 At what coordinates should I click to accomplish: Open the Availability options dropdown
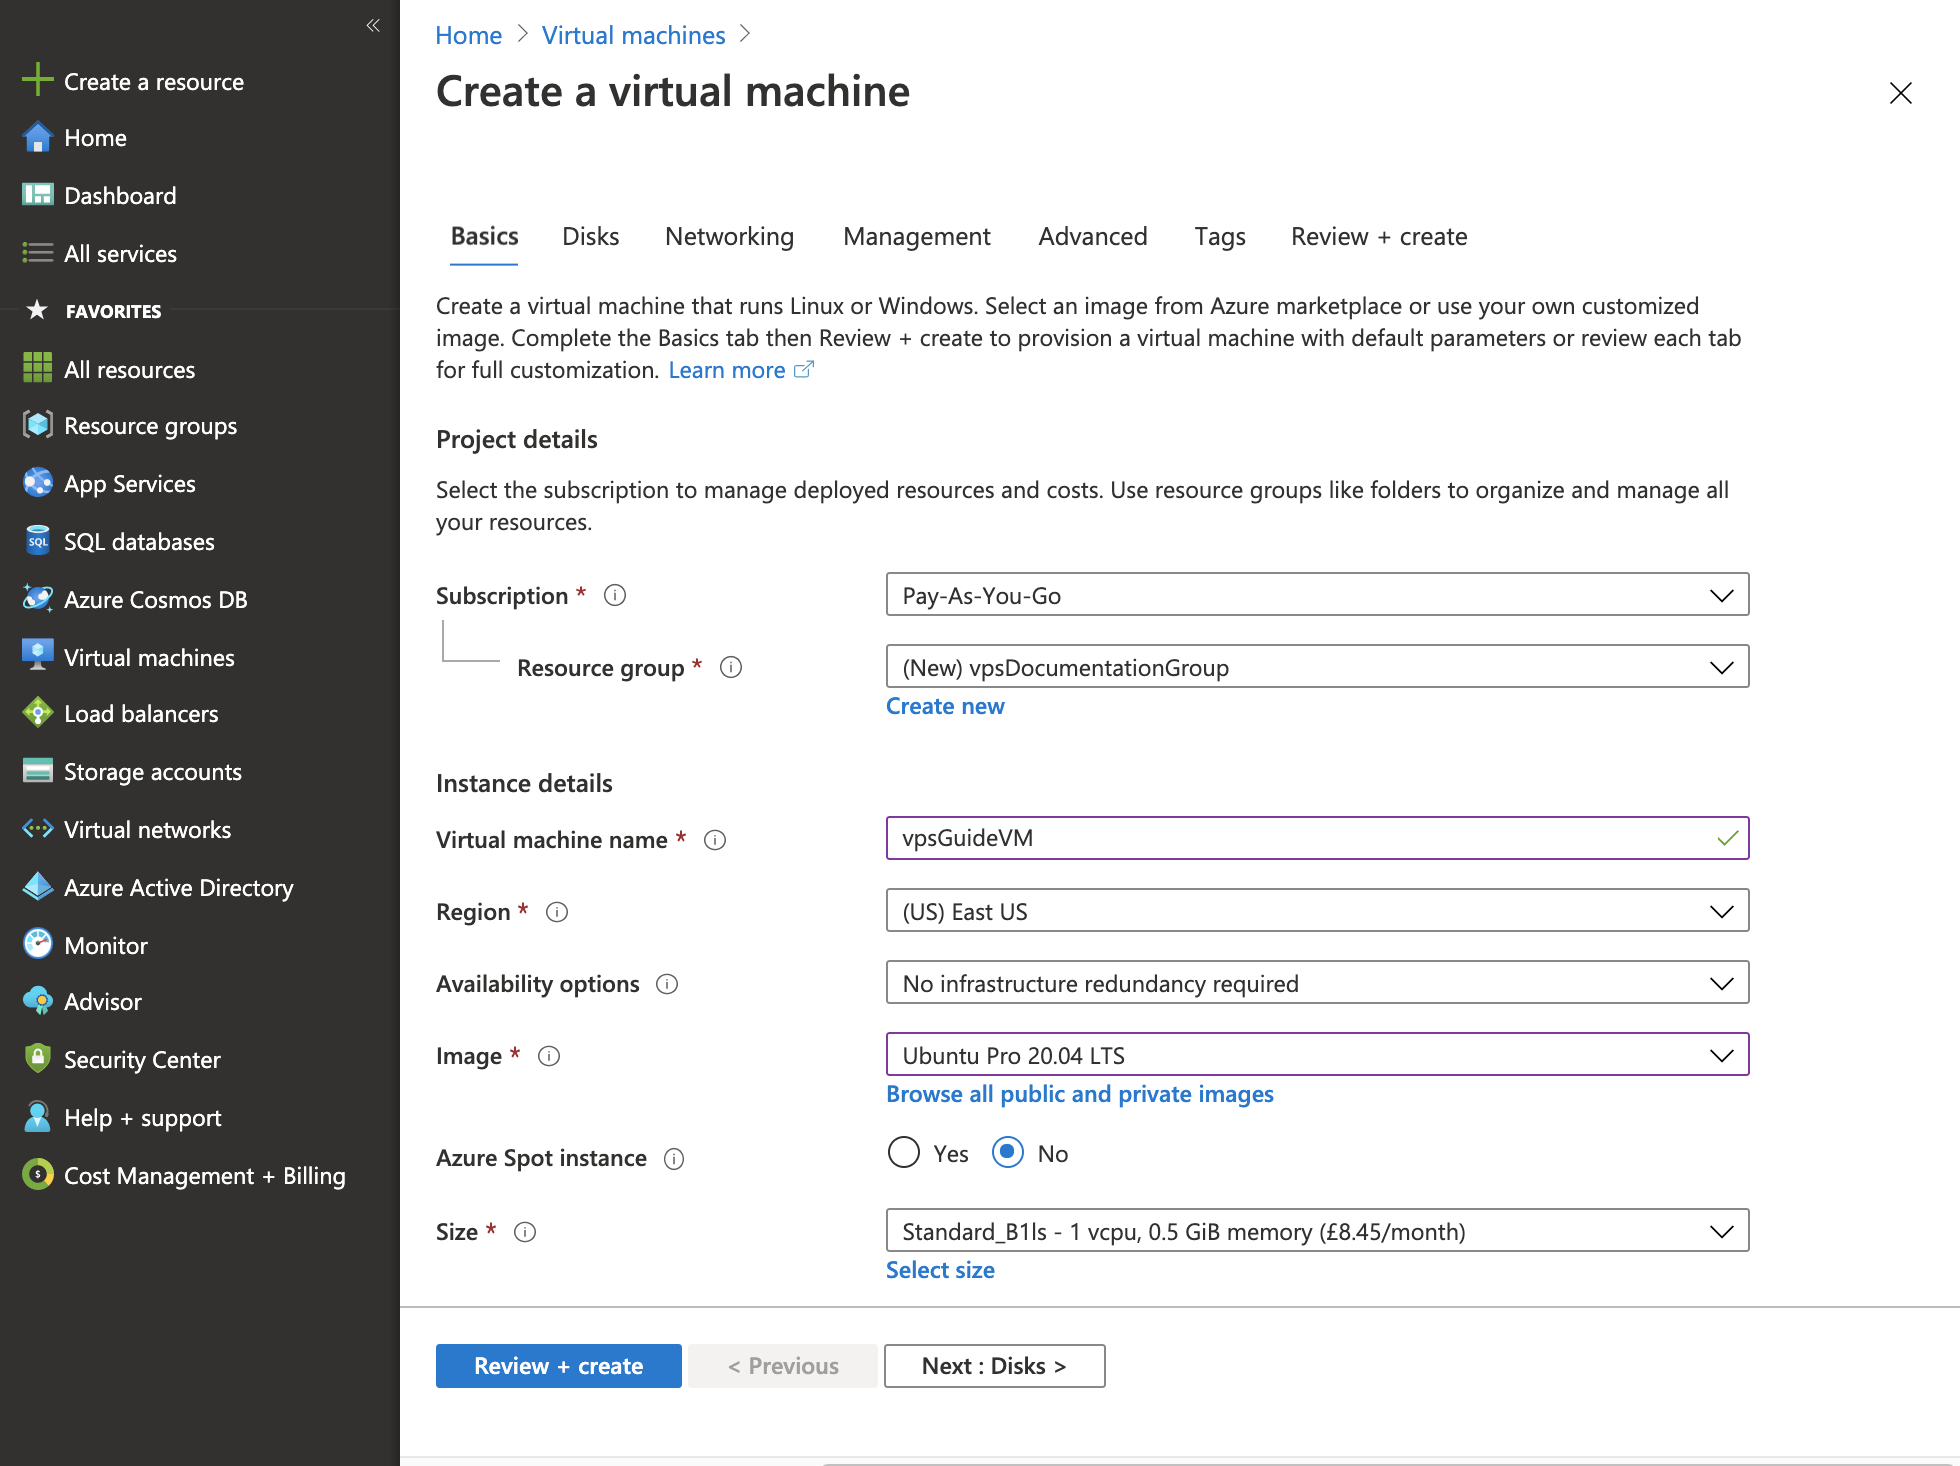1316,983
